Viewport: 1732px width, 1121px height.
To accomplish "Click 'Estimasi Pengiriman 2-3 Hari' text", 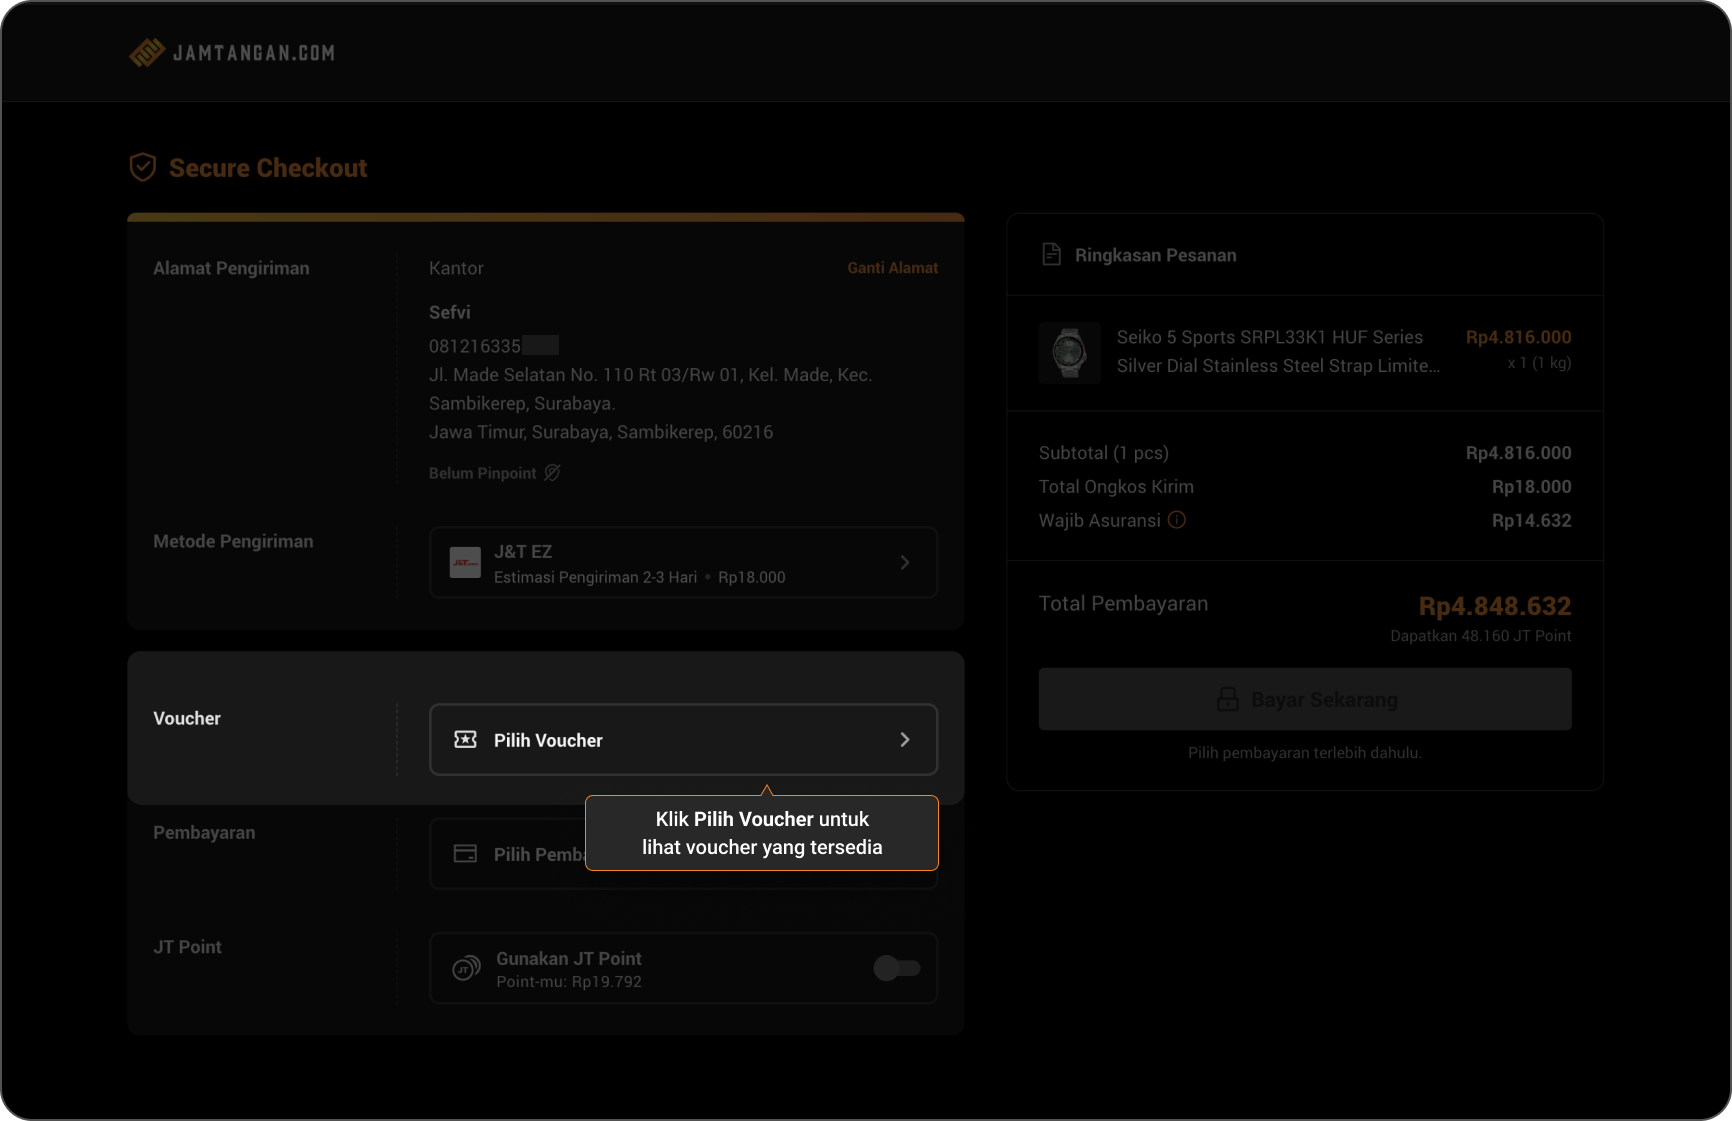I will [595, 577].
